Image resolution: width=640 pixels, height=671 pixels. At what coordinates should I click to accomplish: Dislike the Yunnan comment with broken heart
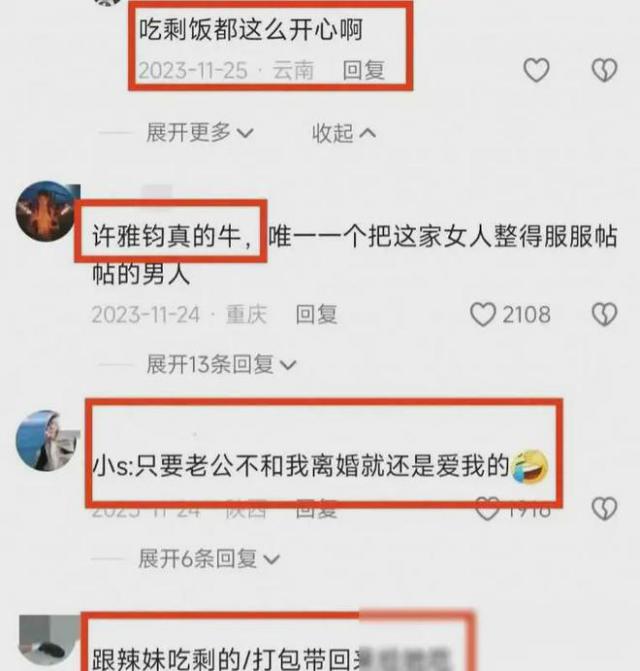(604, 70)
